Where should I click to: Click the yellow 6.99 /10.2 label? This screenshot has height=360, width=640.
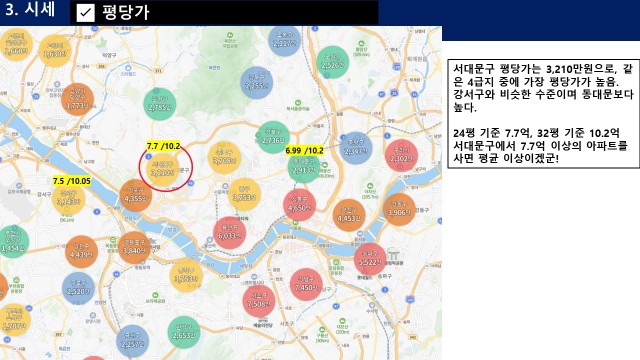pyautogui.click(x=304, y=151)
